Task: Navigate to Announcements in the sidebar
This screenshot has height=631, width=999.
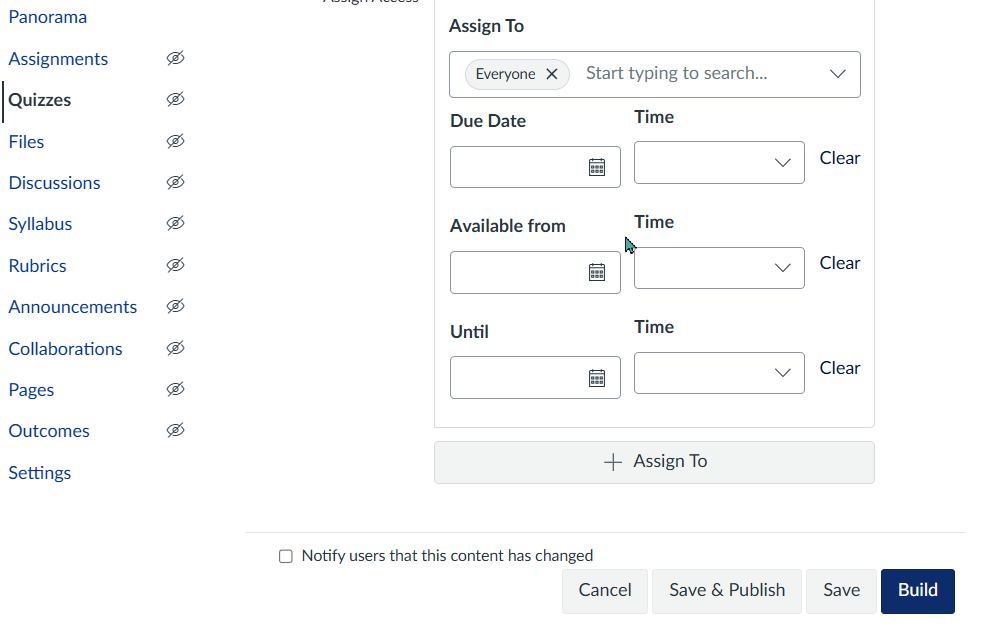Action: point(72,307)
